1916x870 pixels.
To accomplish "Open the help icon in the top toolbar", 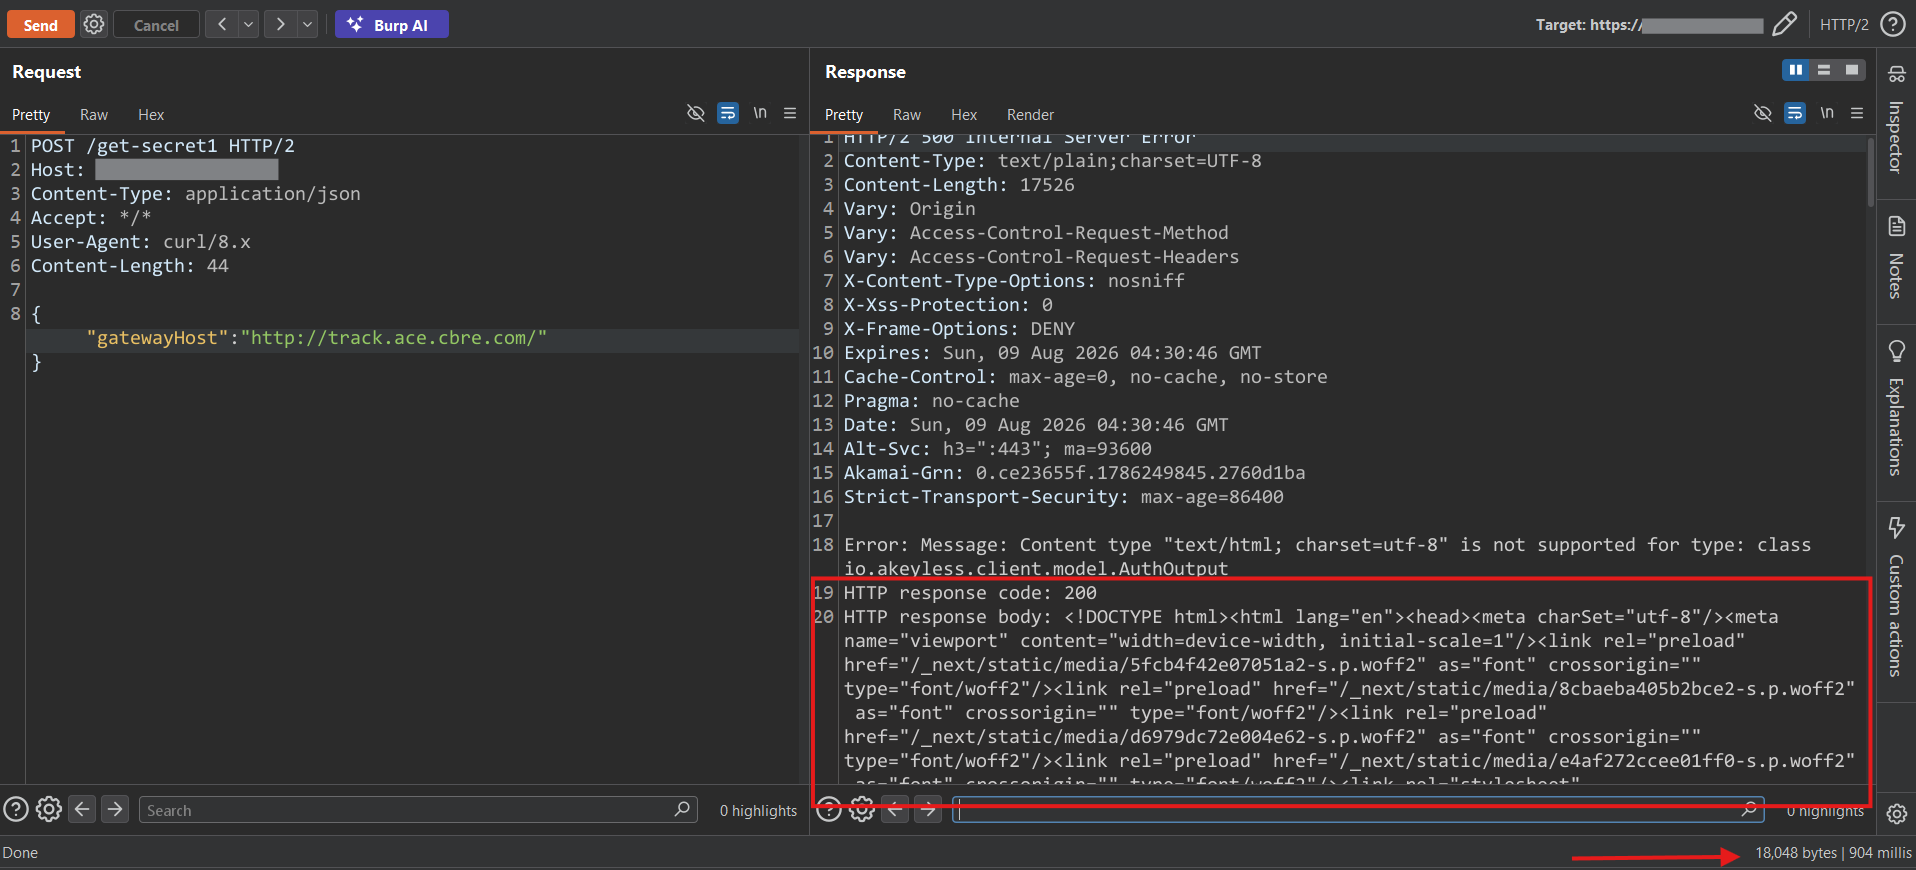I will click(1893, 24).
